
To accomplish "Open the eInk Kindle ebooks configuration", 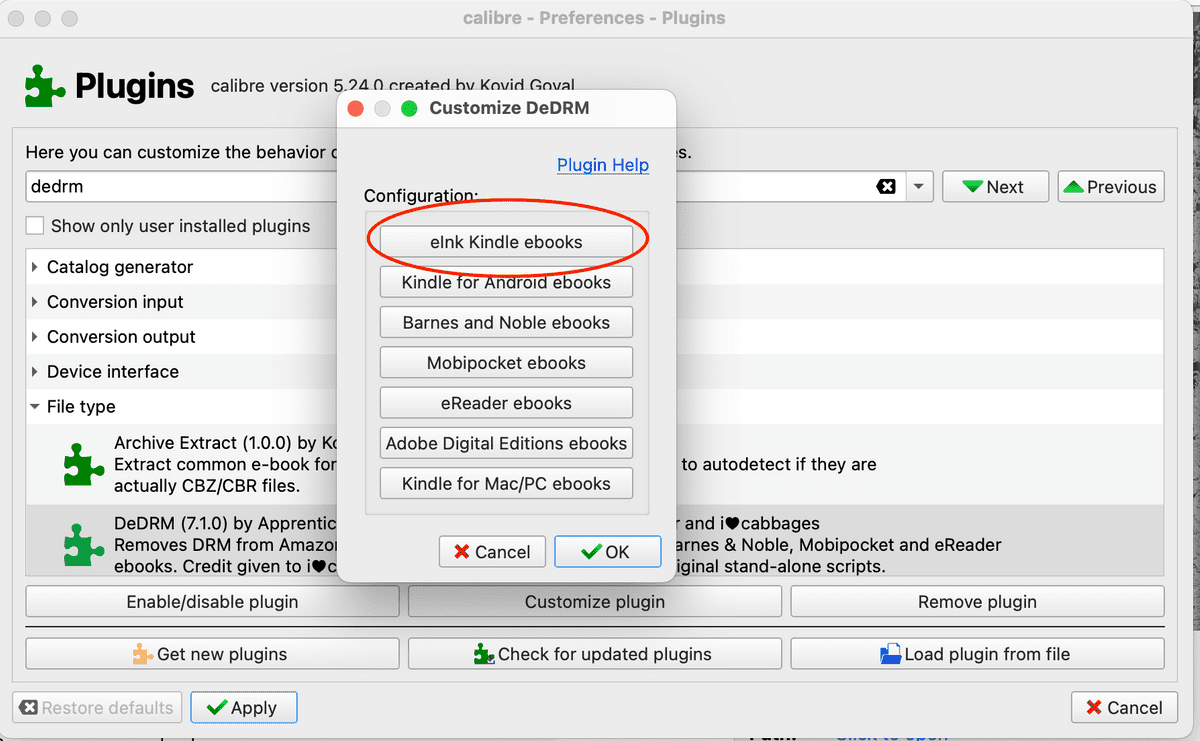I will tap(506, 242).
